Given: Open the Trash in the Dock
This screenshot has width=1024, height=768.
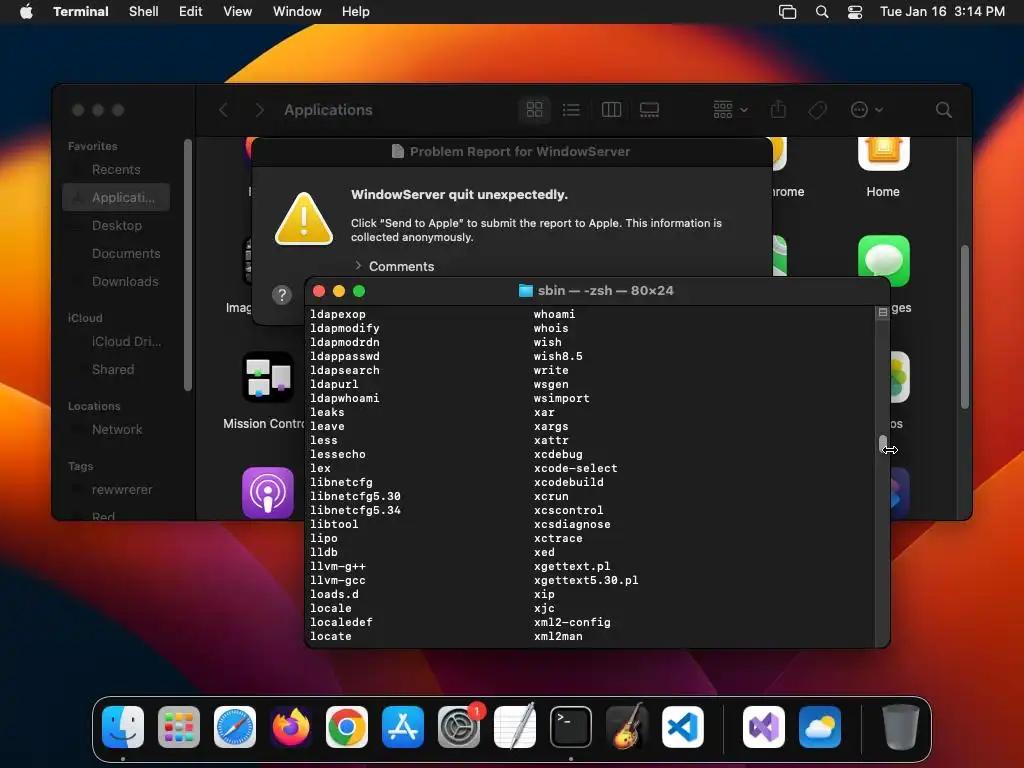Looking at the screenshot, I should [901, 727].
